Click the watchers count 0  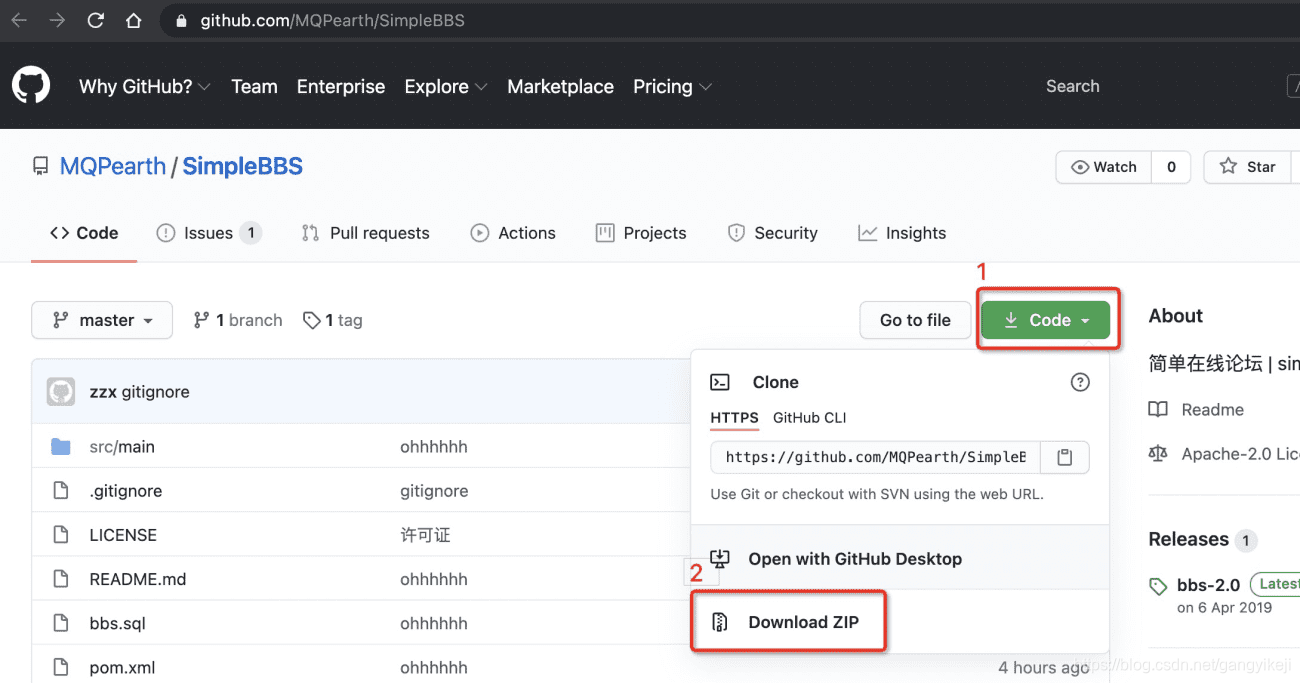pyautogui.click(x=1171, y=167)
